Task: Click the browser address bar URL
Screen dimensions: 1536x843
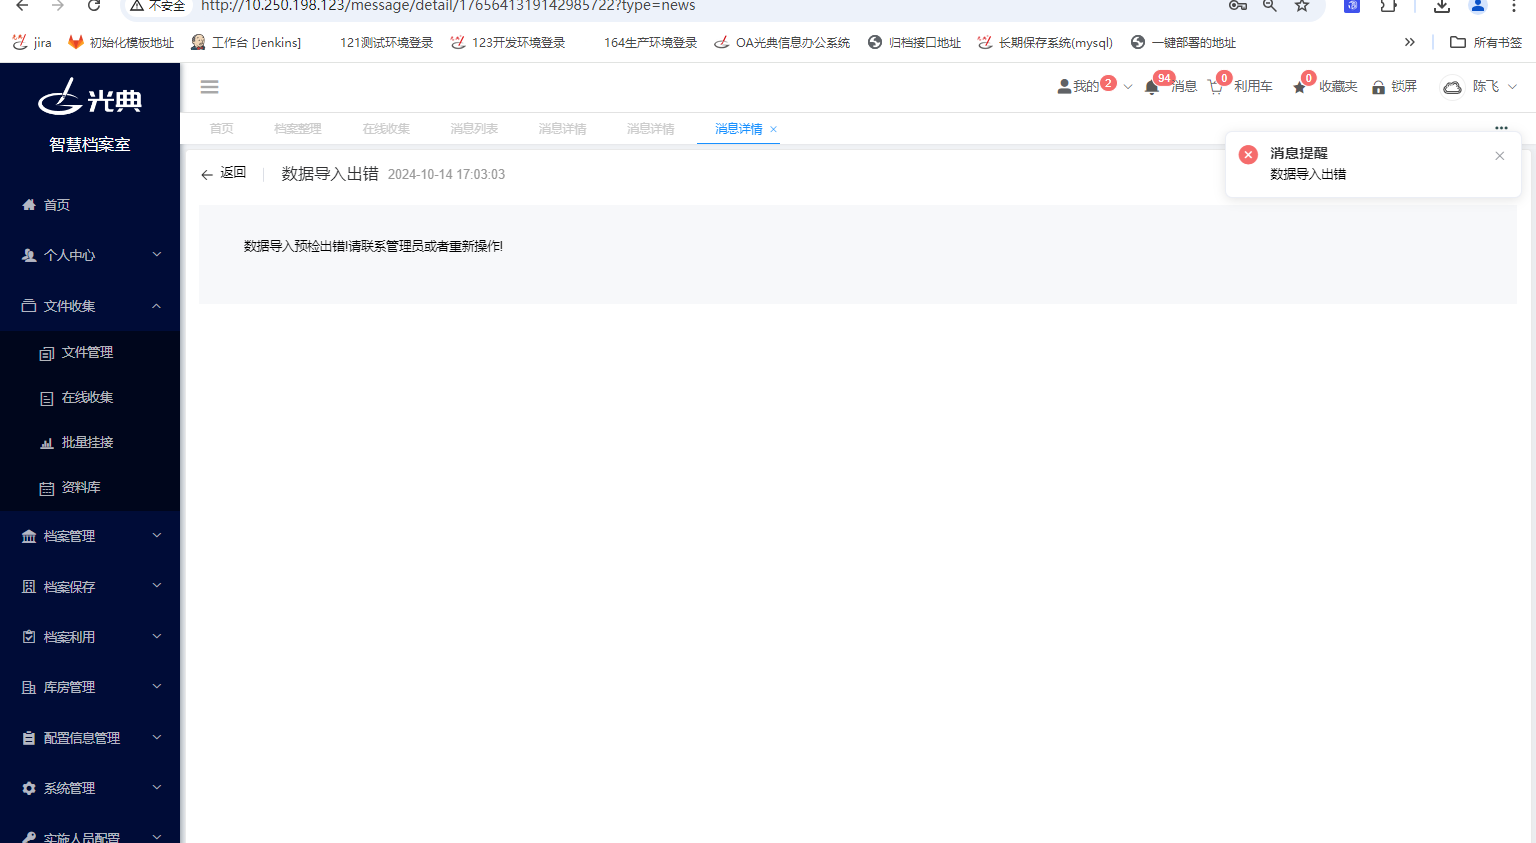Action: tap(448, 6)
